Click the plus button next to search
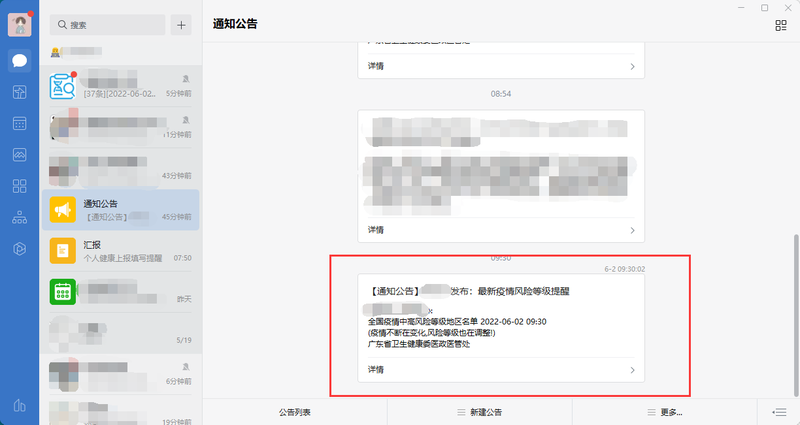800x425 pixels. click(181, 25)
